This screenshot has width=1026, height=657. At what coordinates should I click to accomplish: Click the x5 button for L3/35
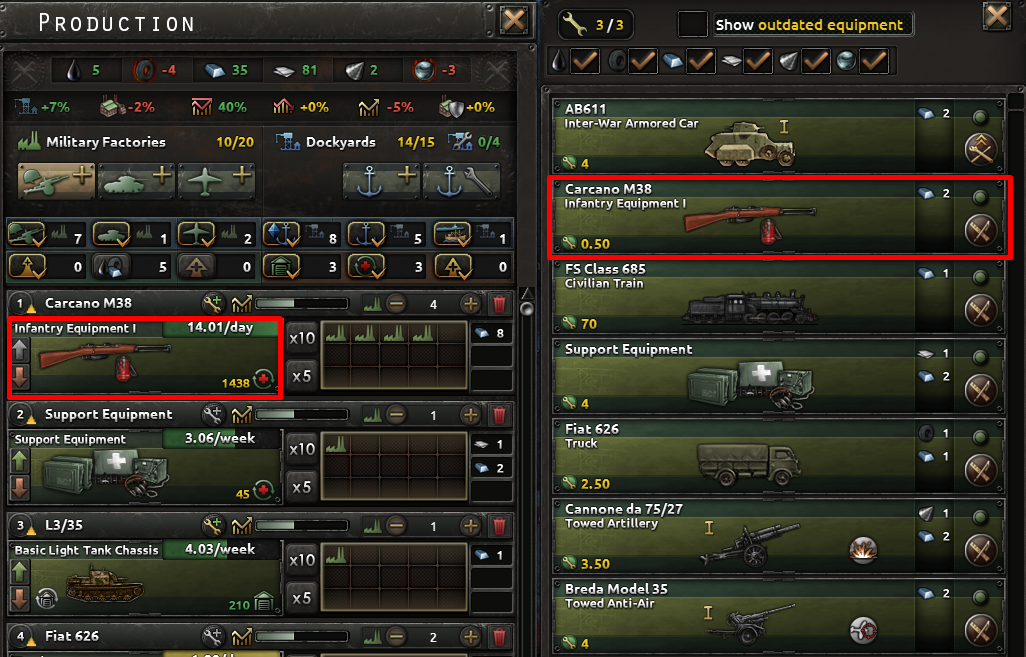pos(302,598)
